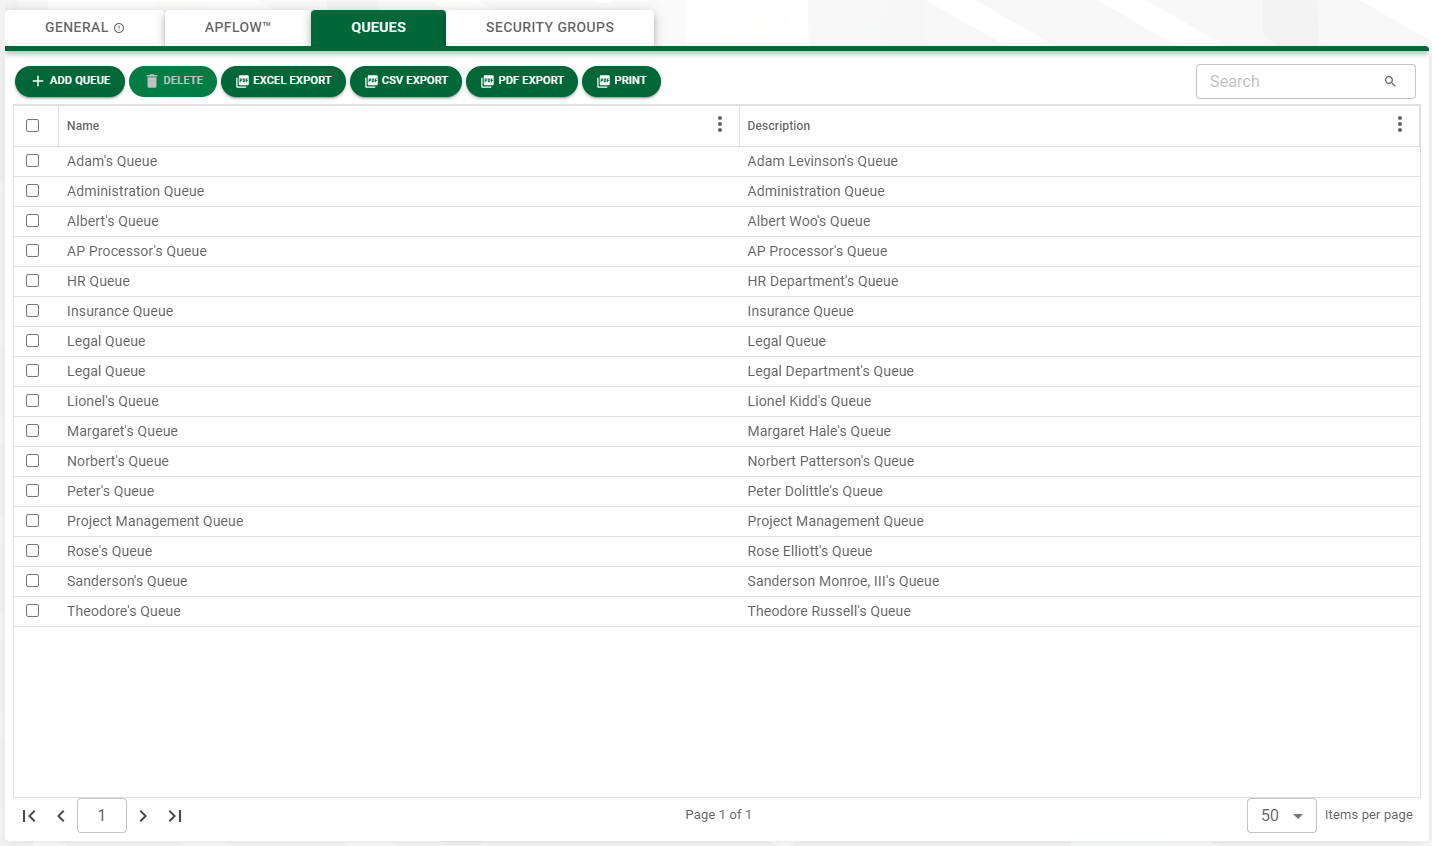Select the Queues tab
Screen dimensions: 1432x846
[x=378, y=28]
